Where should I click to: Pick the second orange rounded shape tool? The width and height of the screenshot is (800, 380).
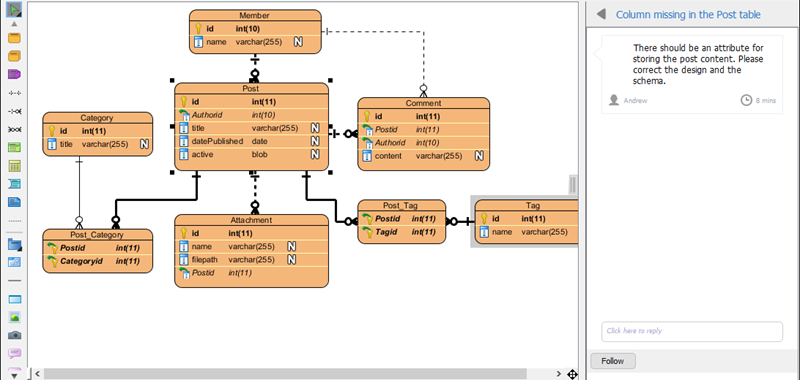[15, 56]
